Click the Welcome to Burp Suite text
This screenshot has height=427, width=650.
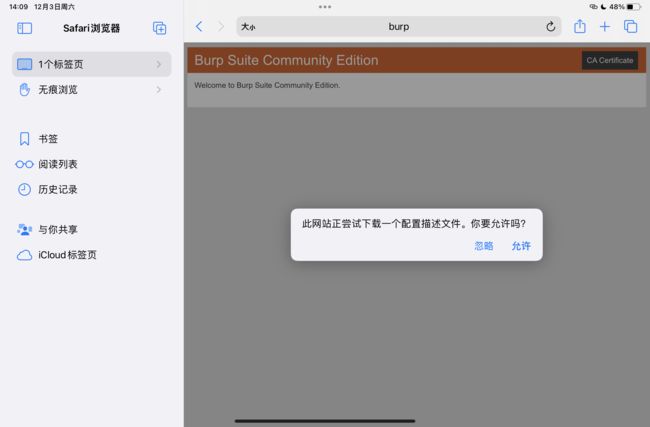(267, 85)
